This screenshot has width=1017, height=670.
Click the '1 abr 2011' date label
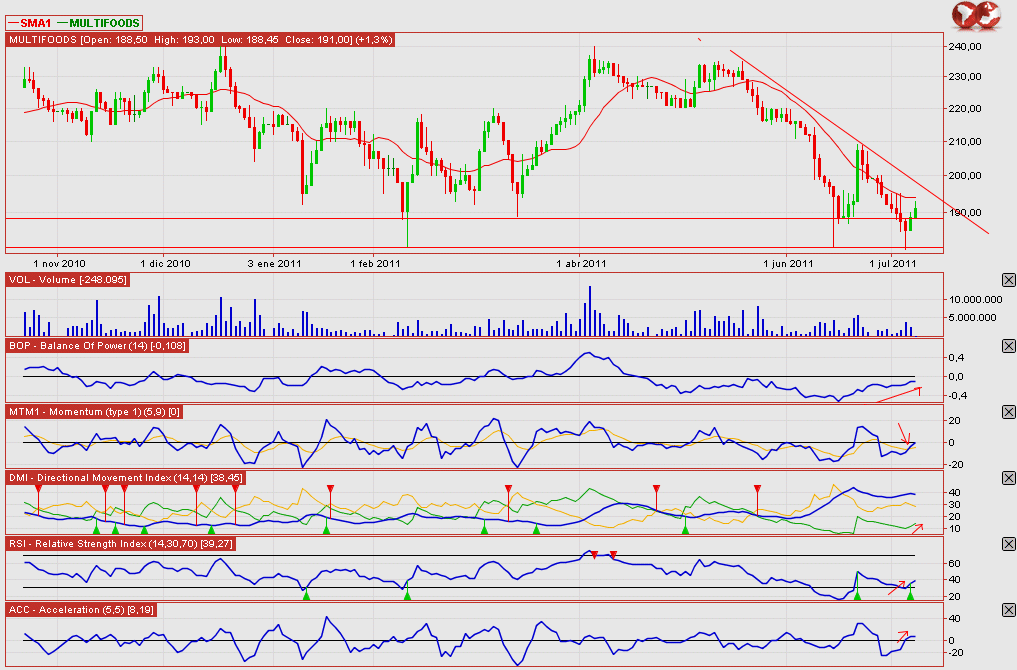tap(580, 264)
